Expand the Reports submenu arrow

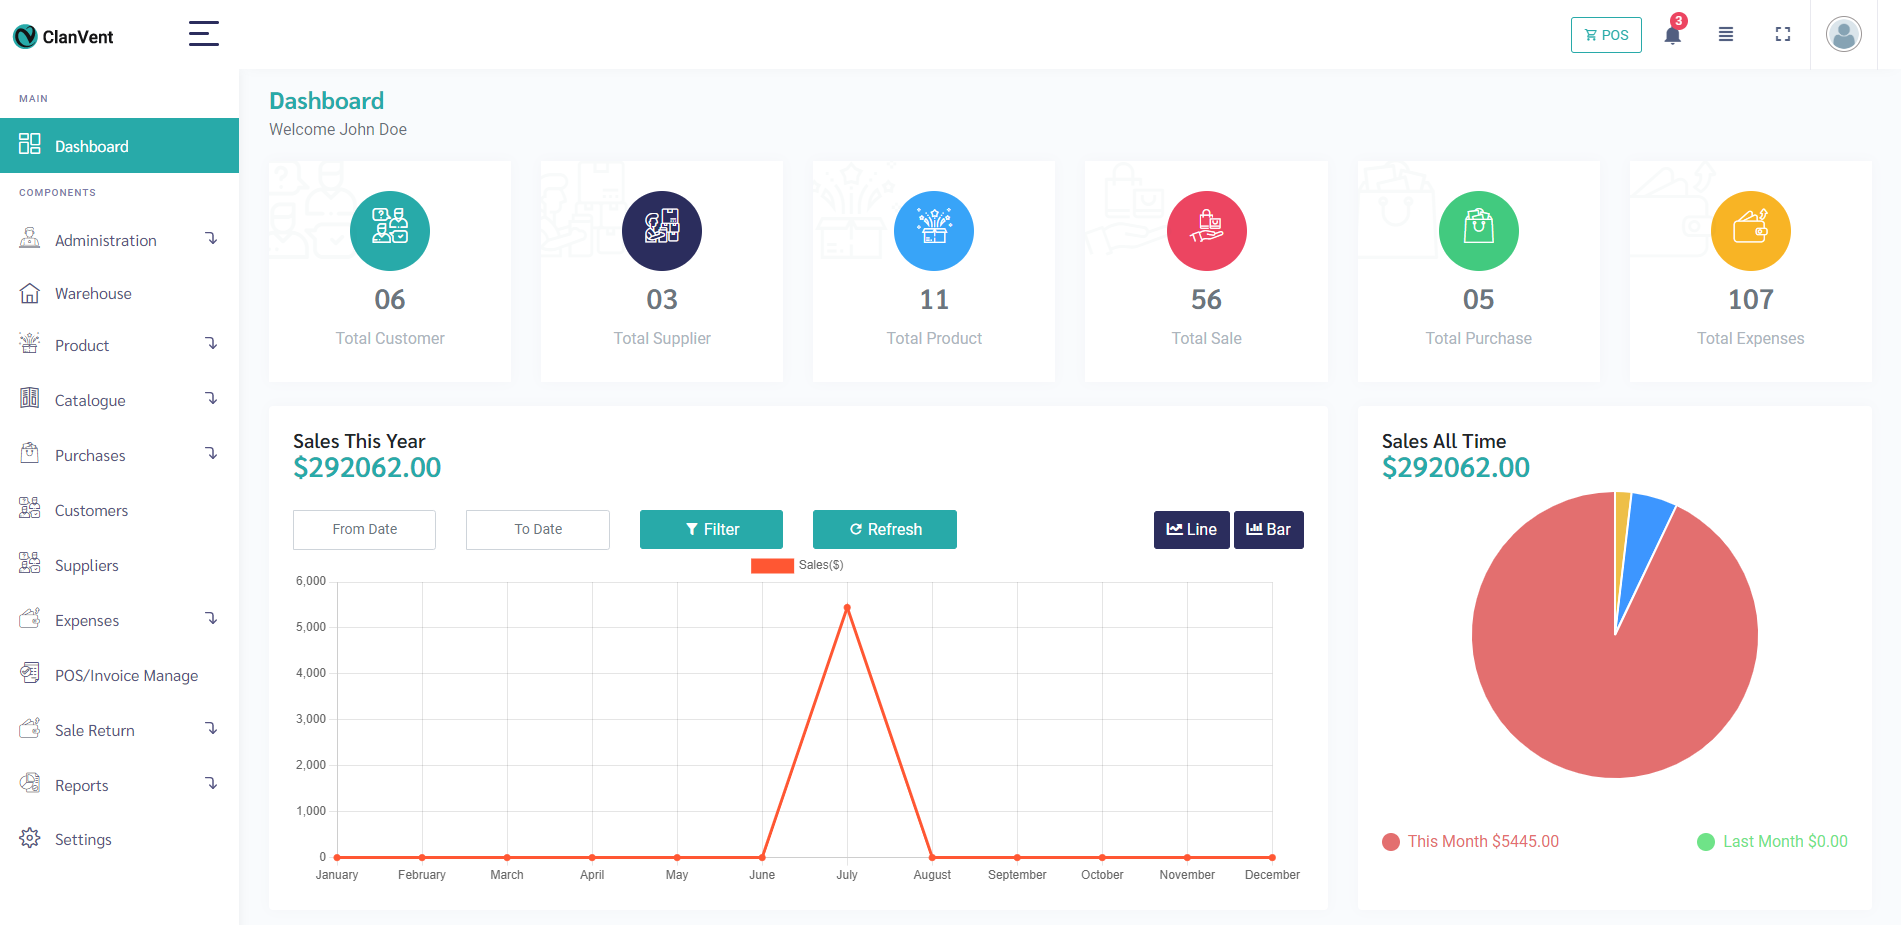tap(211, 784)
